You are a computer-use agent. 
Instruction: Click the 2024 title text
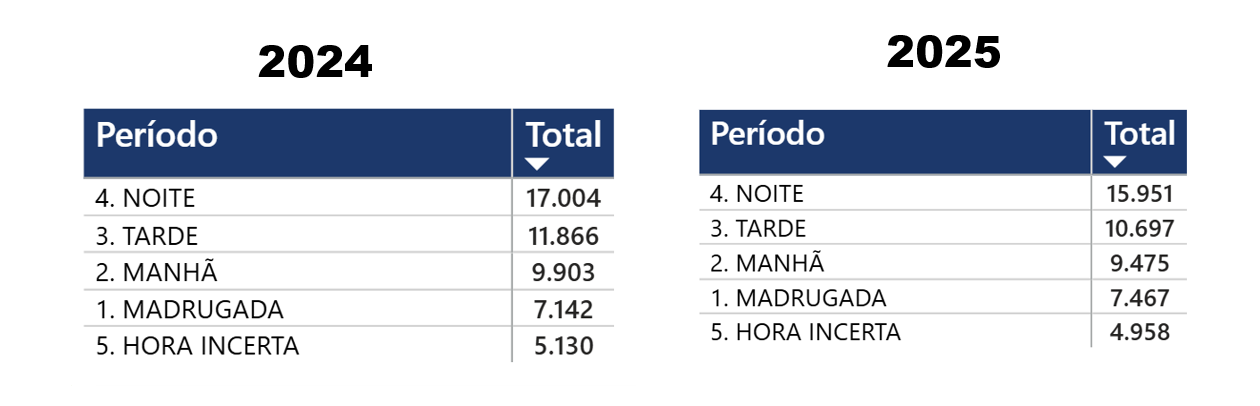[x=315, y=63]
